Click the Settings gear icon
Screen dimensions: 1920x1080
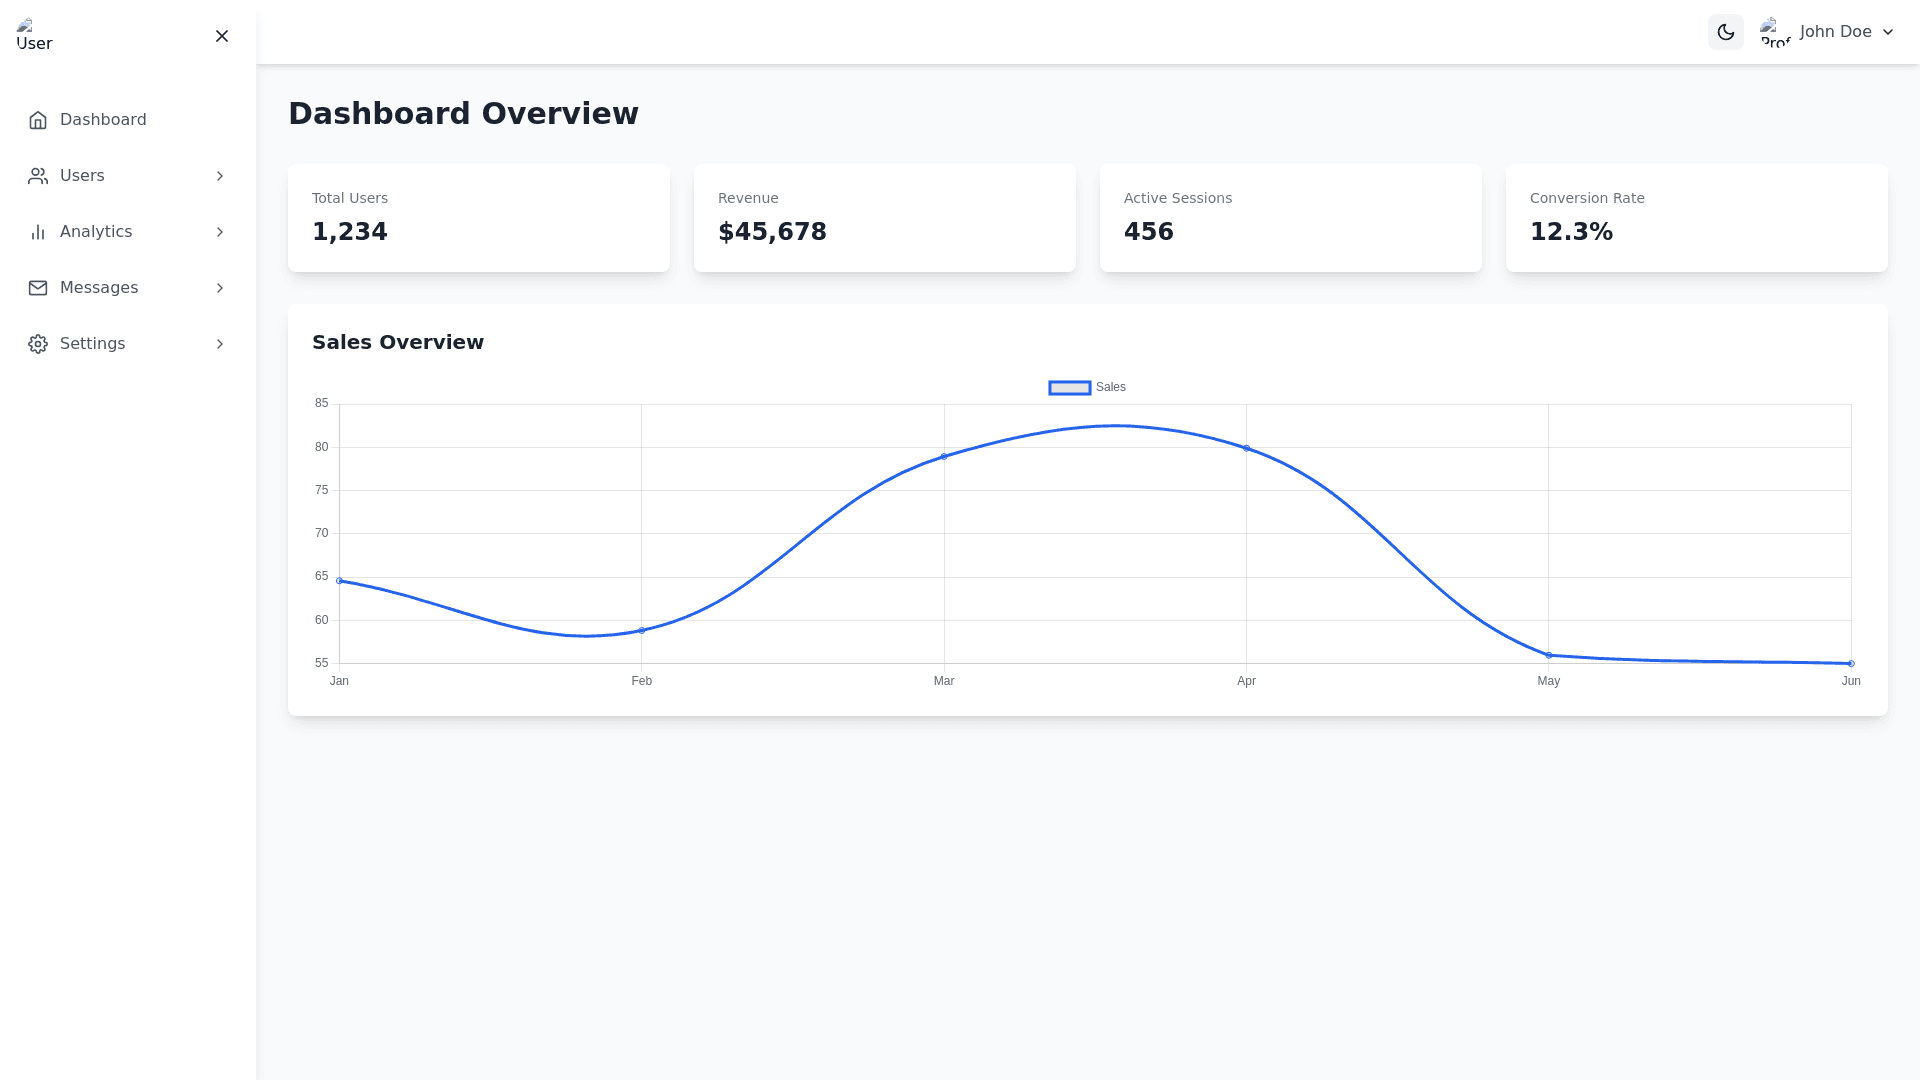coord(38,344)
